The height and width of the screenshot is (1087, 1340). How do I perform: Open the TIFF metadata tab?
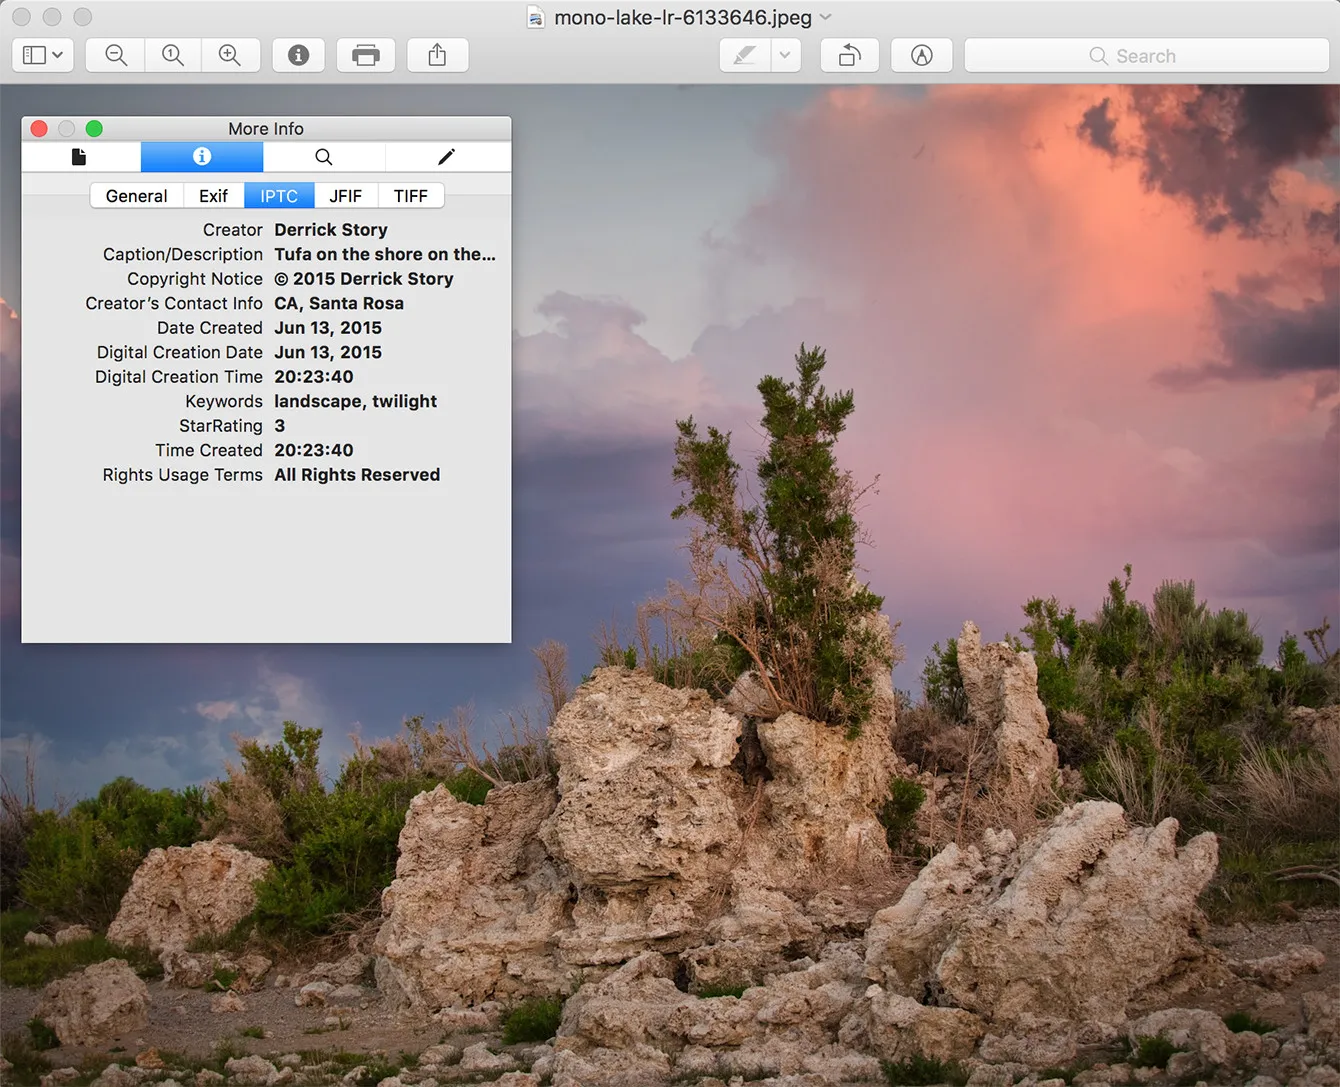coord(410,196)
